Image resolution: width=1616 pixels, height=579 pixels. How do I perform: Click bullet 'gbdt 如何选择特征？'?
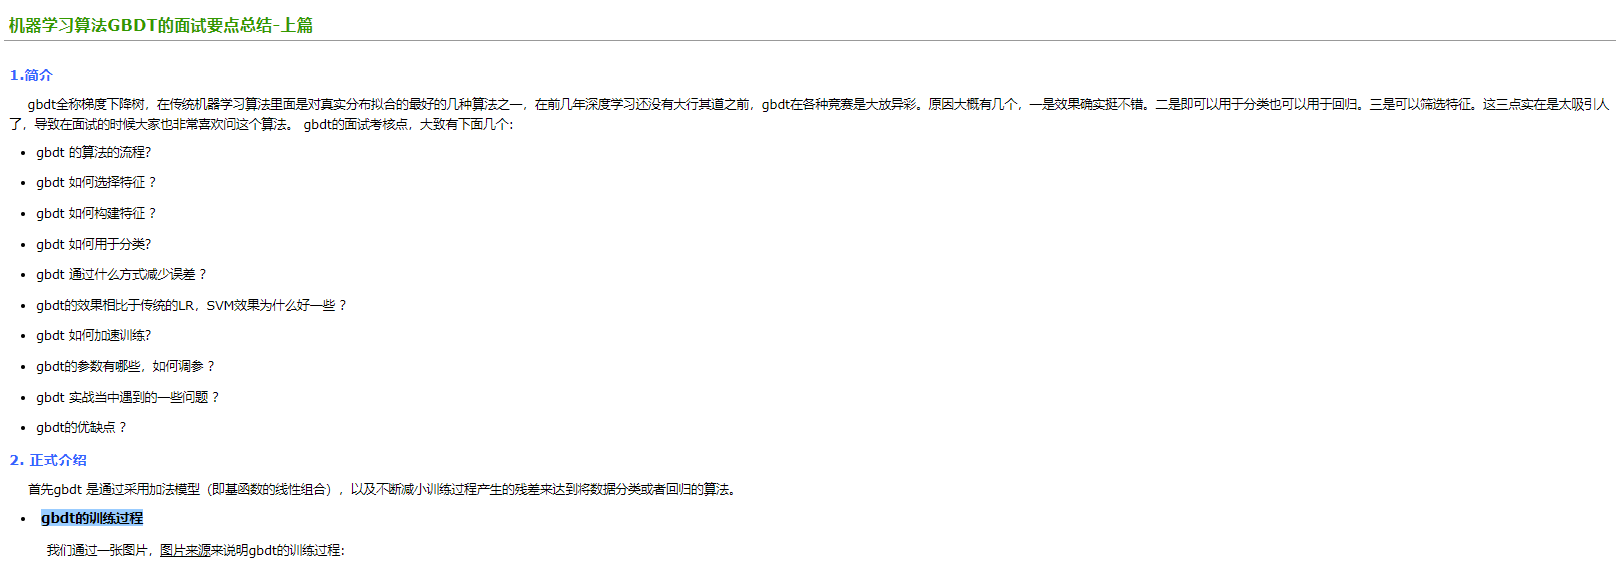tap(97, 182)
